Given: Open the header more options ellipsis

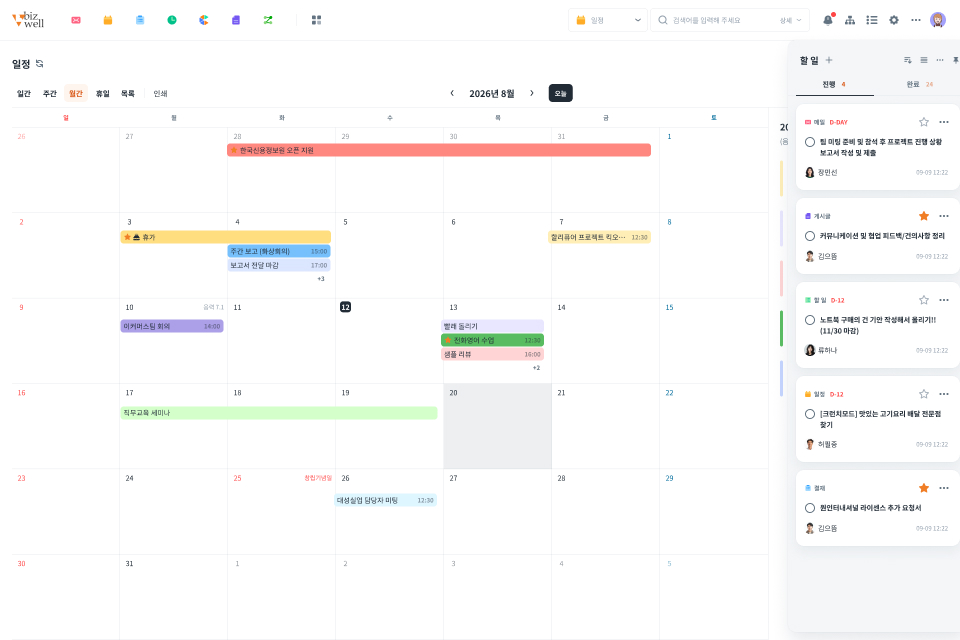Looking at the screenshot, I should point(916,20).
